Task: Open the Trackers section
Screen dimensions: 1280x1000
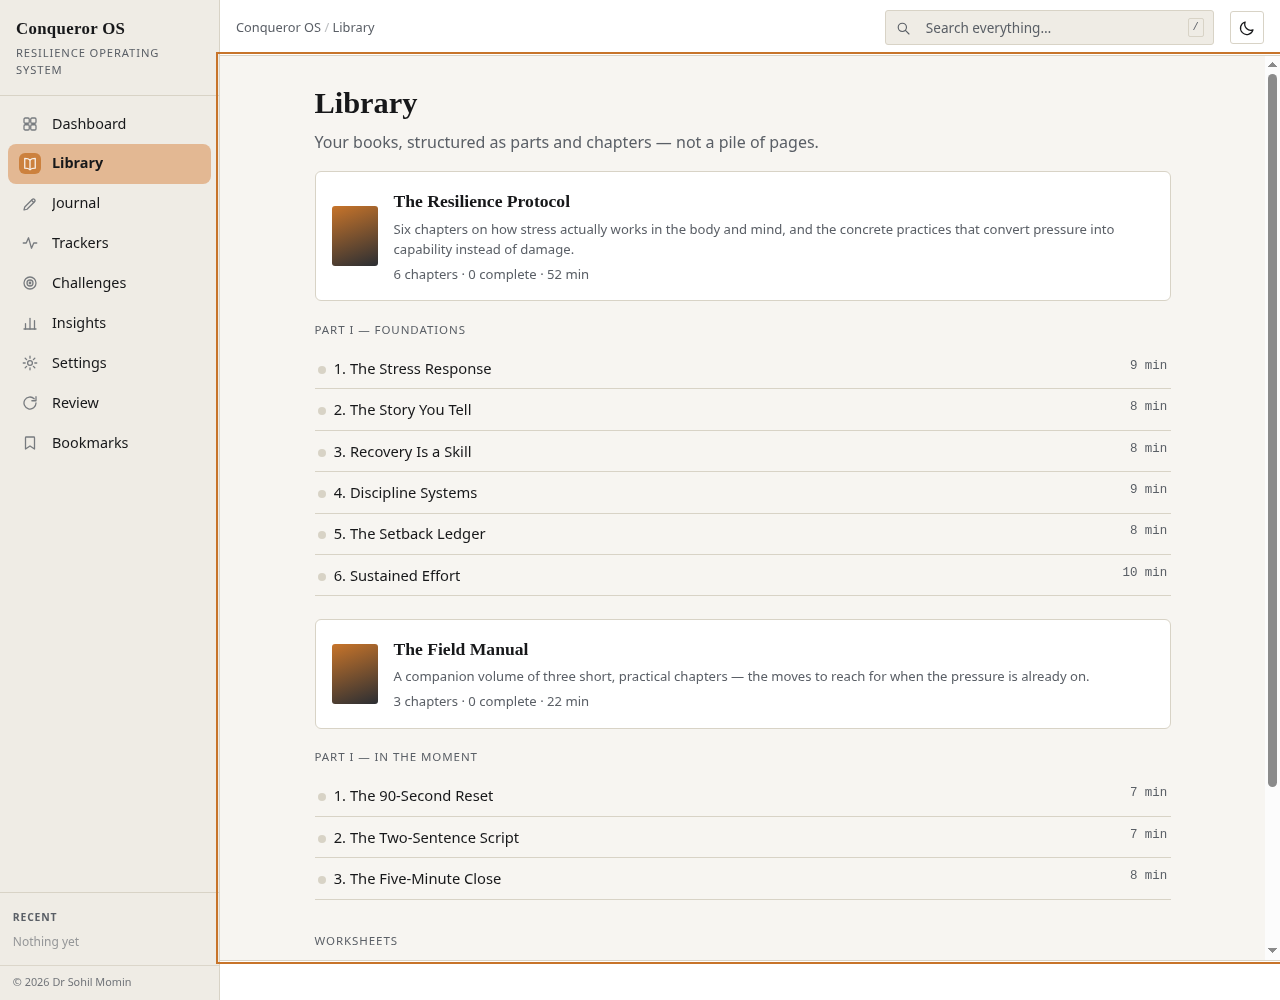Action: [109, 243]
